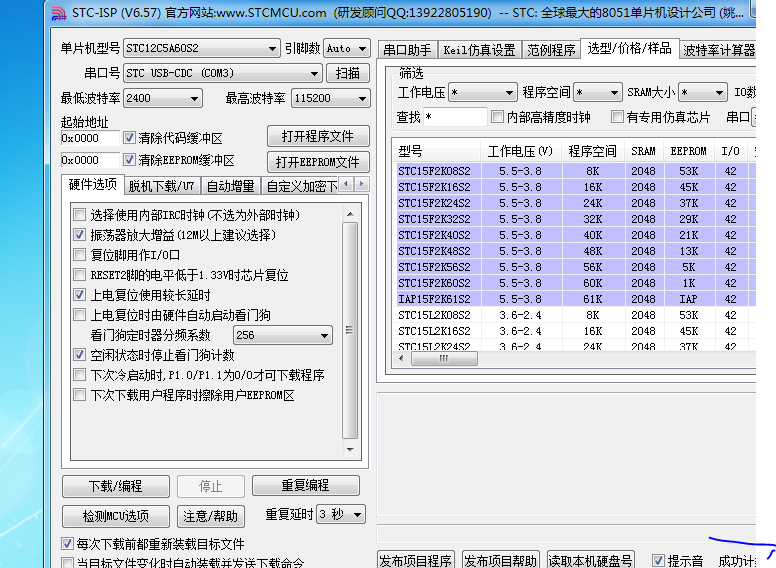Switch to 自动增量 tab
The height and width of the screenshot is (568, 776).
tap(230, 186)
